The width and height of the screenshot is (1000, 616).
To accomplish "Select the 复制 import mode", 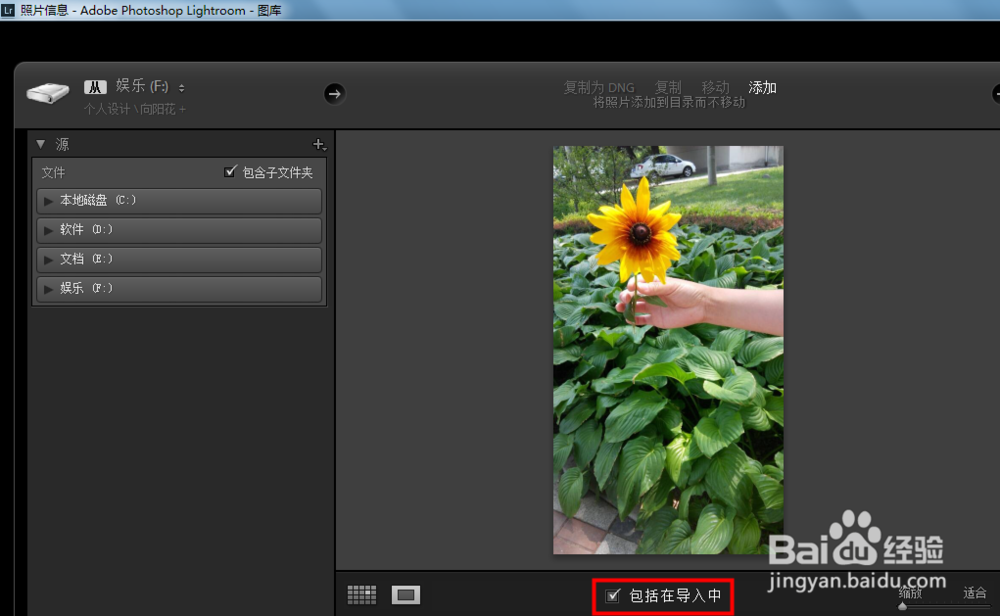I will click(x=668, y=87).
